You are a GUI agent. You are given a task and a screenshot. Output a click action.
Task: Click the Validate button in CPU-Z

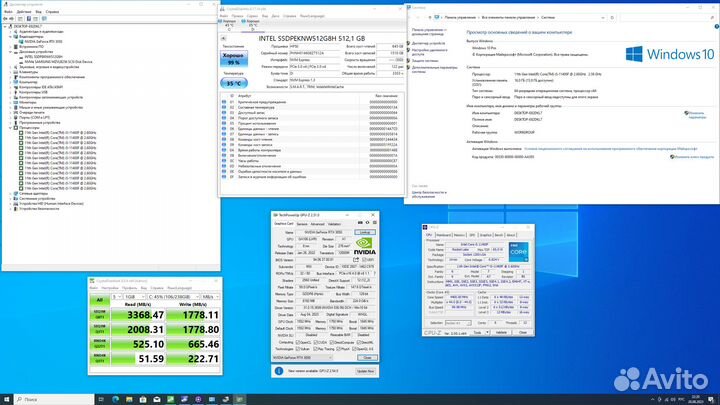pyautogui.click(x=501, y=332)
